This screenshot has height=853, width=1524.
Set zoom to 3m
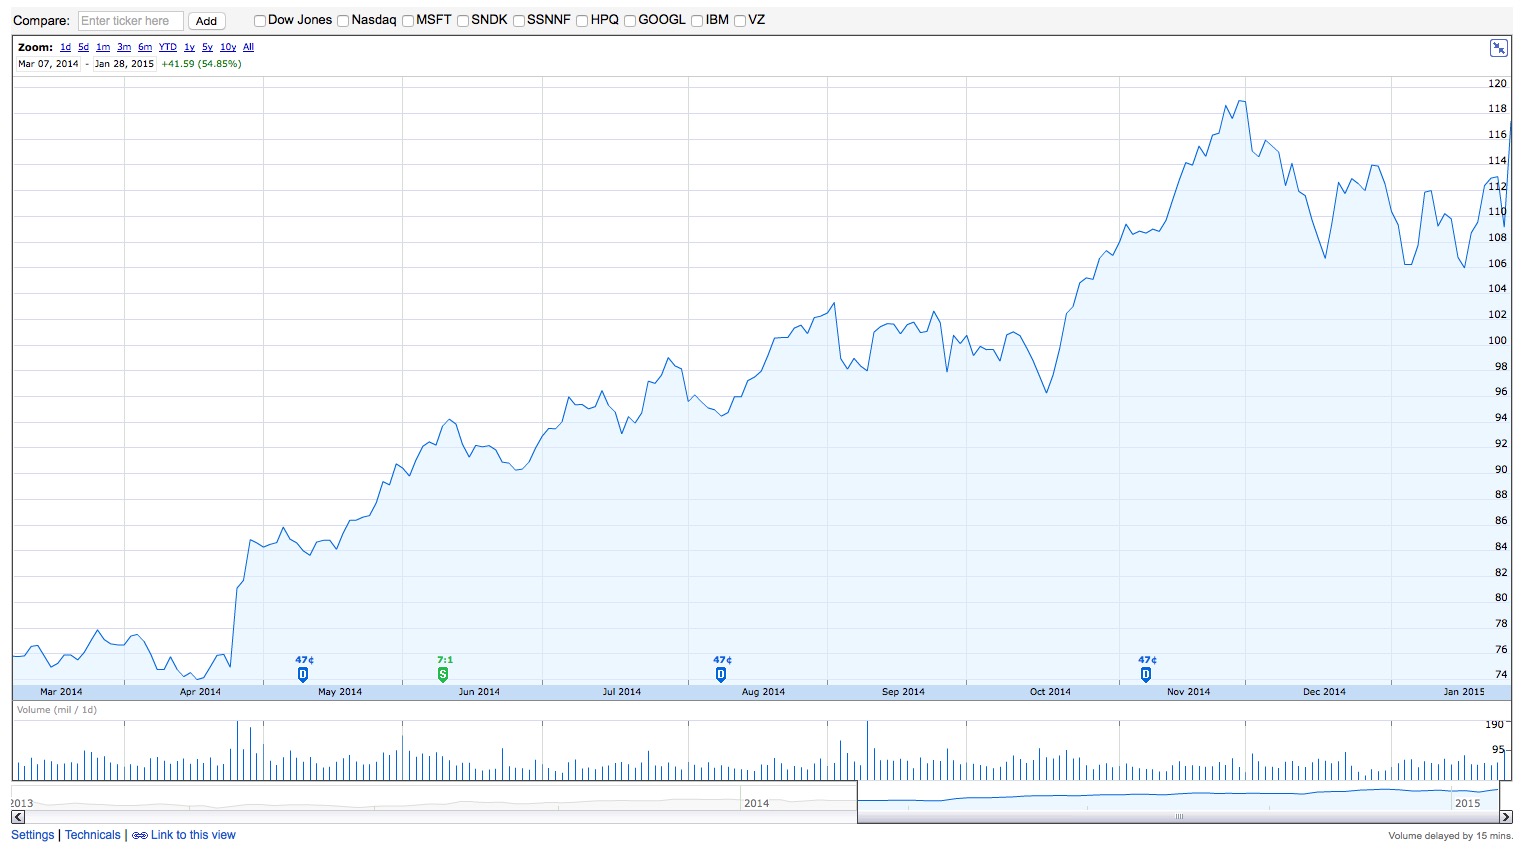(x=124, y=47)
